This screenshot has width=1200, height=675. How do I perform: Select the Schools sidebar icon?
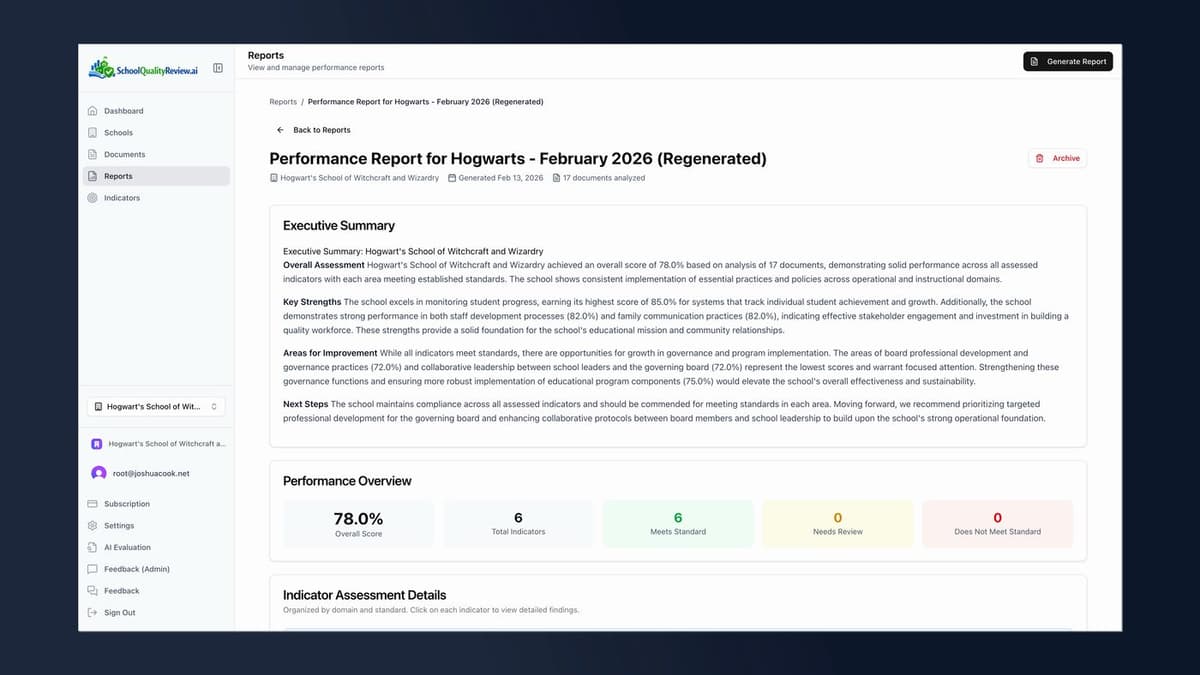point(92,132)
